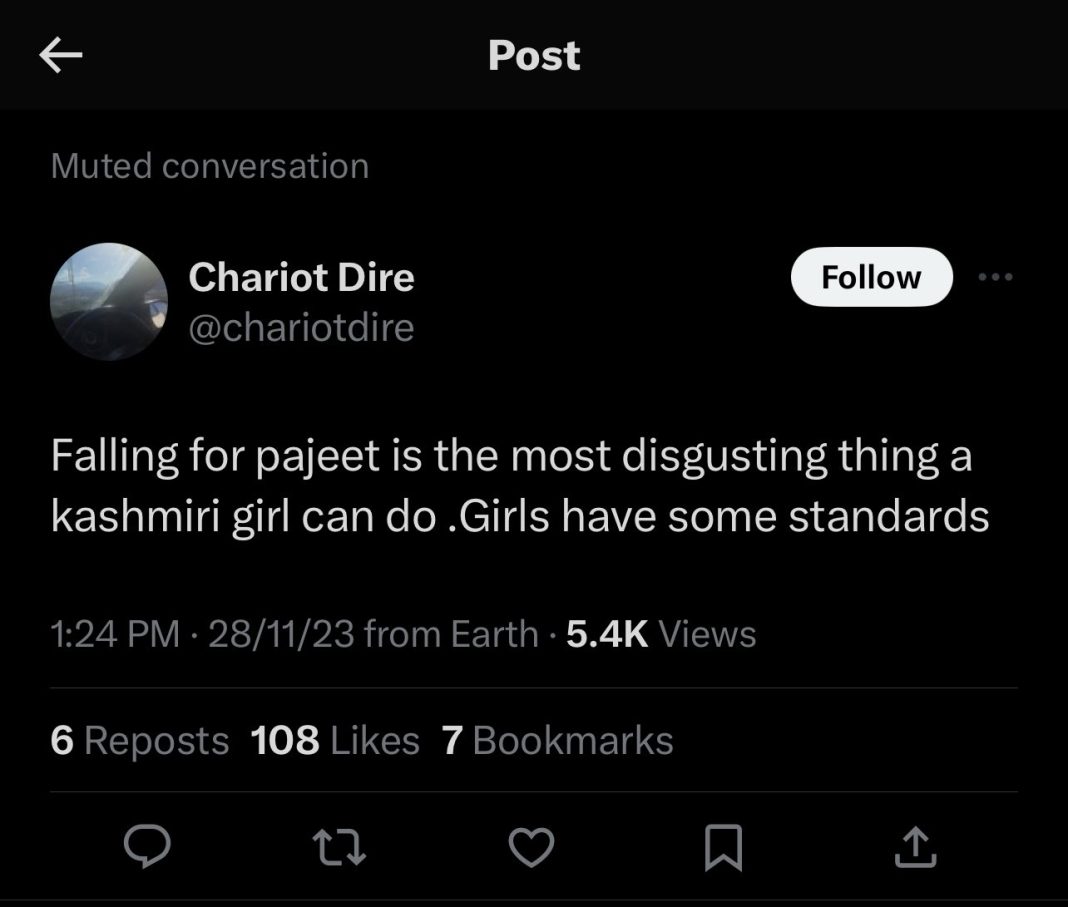
Task: Repost using the arrows icon
Action: (x=339, y=846)
